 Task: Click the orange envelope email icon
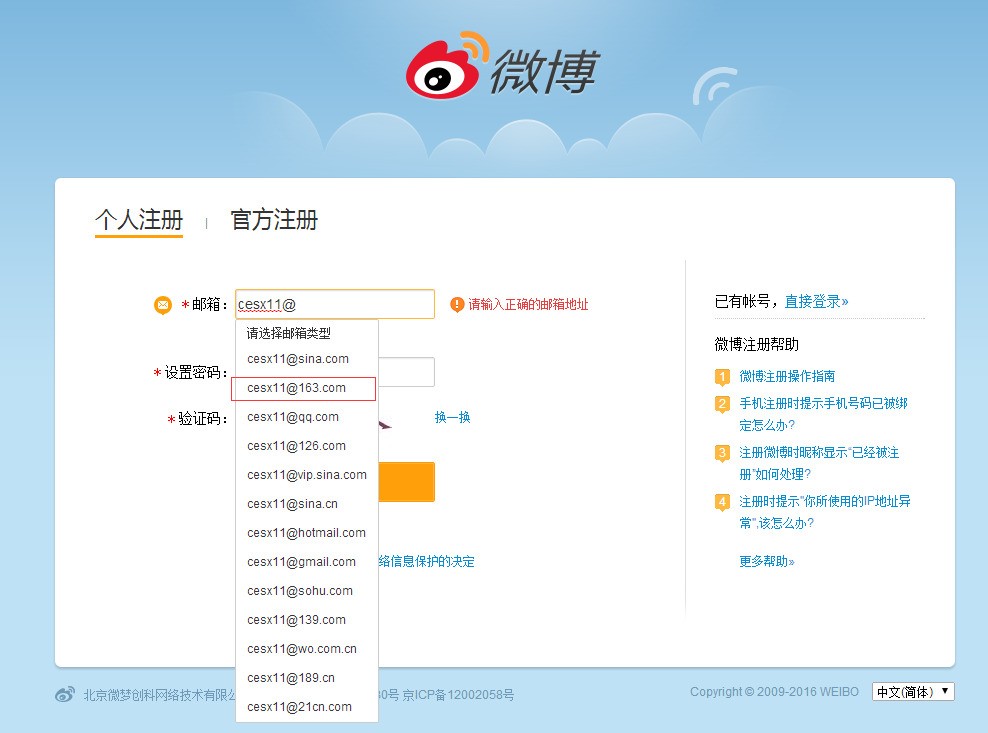pyautogui.click(x=163, y=305)
